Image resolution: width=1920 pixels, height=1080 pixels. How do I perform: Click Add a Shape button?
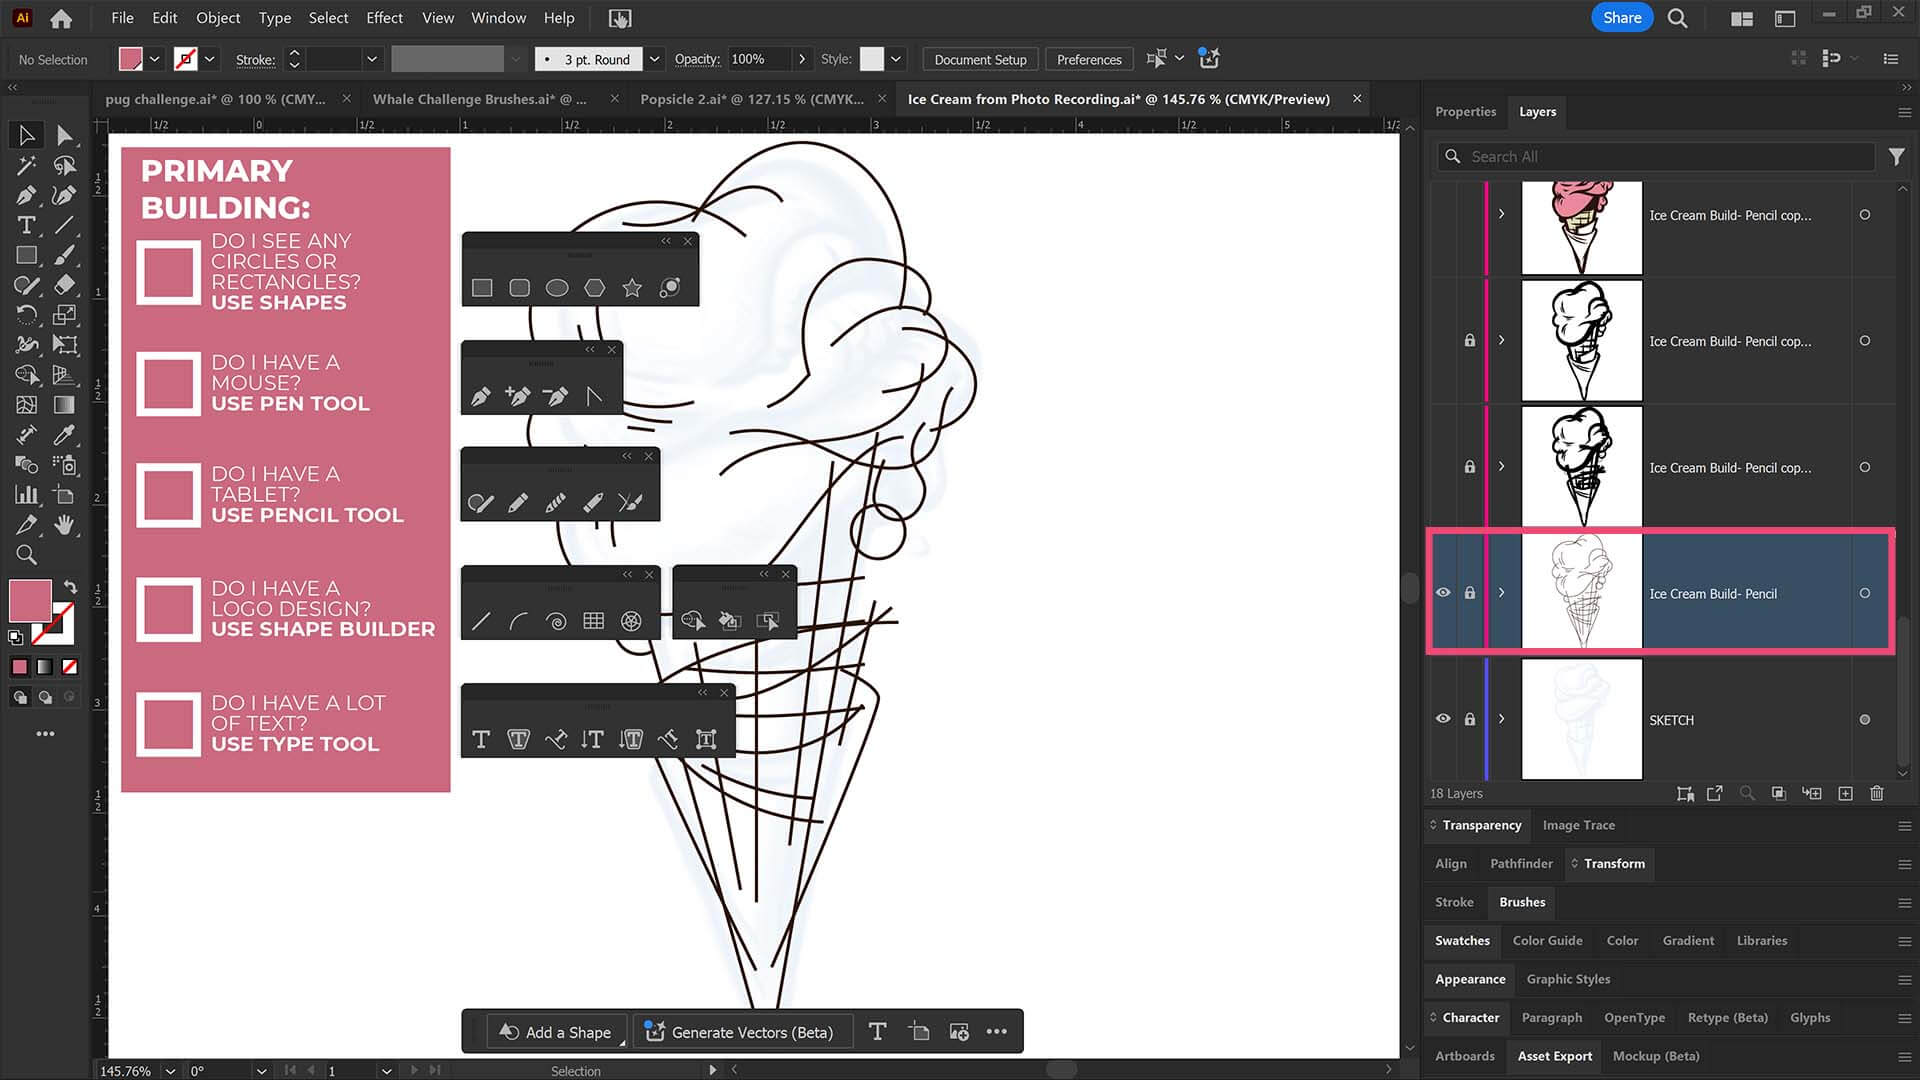click(x=556, y=1032)
